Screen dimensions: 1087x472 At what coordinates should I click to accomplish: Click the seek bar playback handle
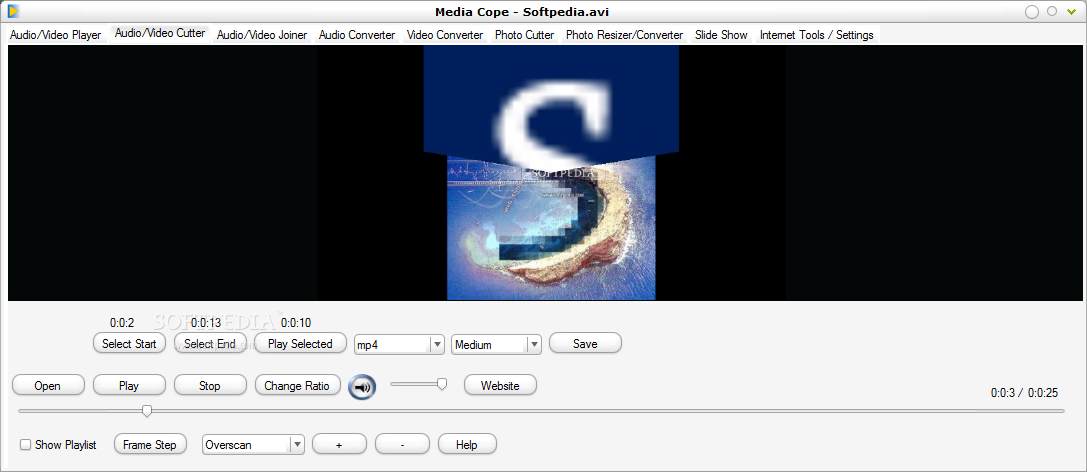(x=147, y=411)
